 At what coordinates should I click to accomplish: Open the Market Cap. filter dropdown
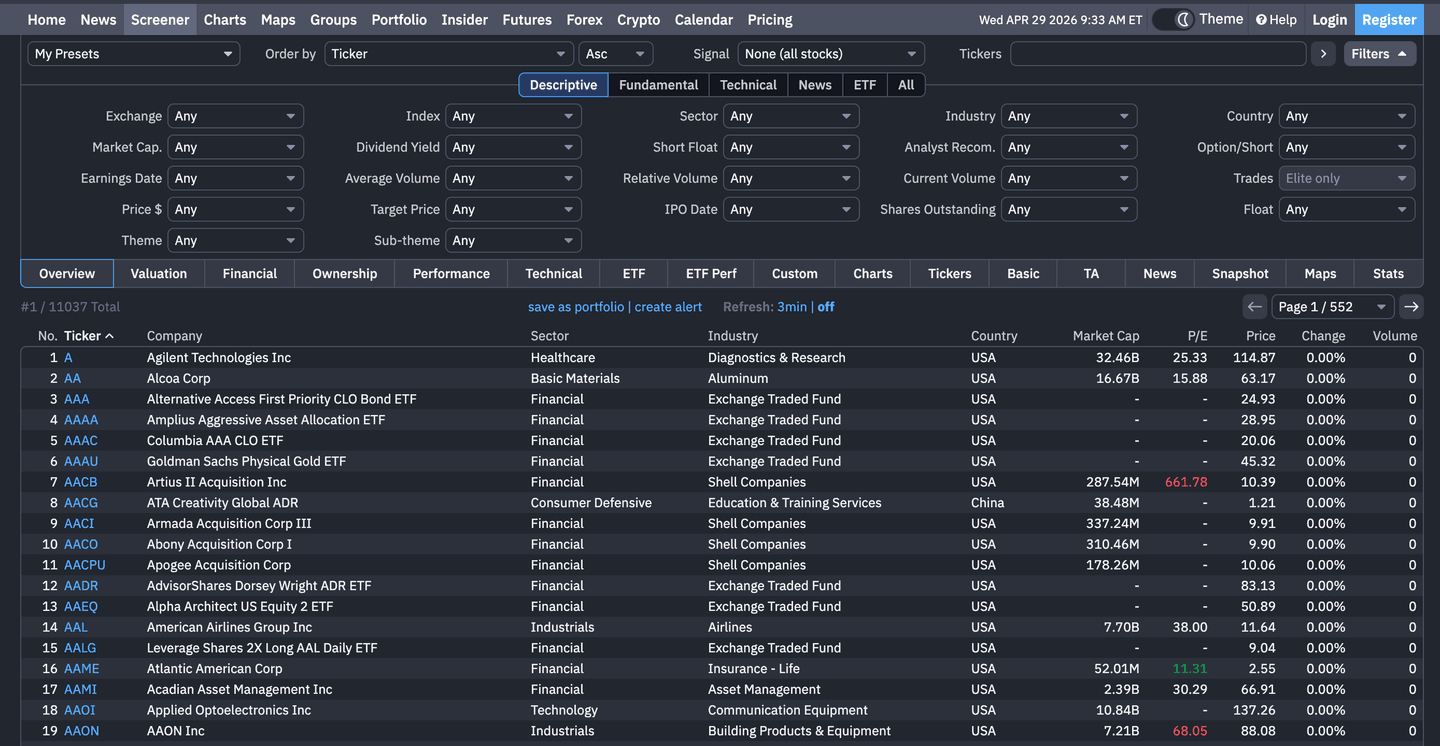tap(236, 147)
